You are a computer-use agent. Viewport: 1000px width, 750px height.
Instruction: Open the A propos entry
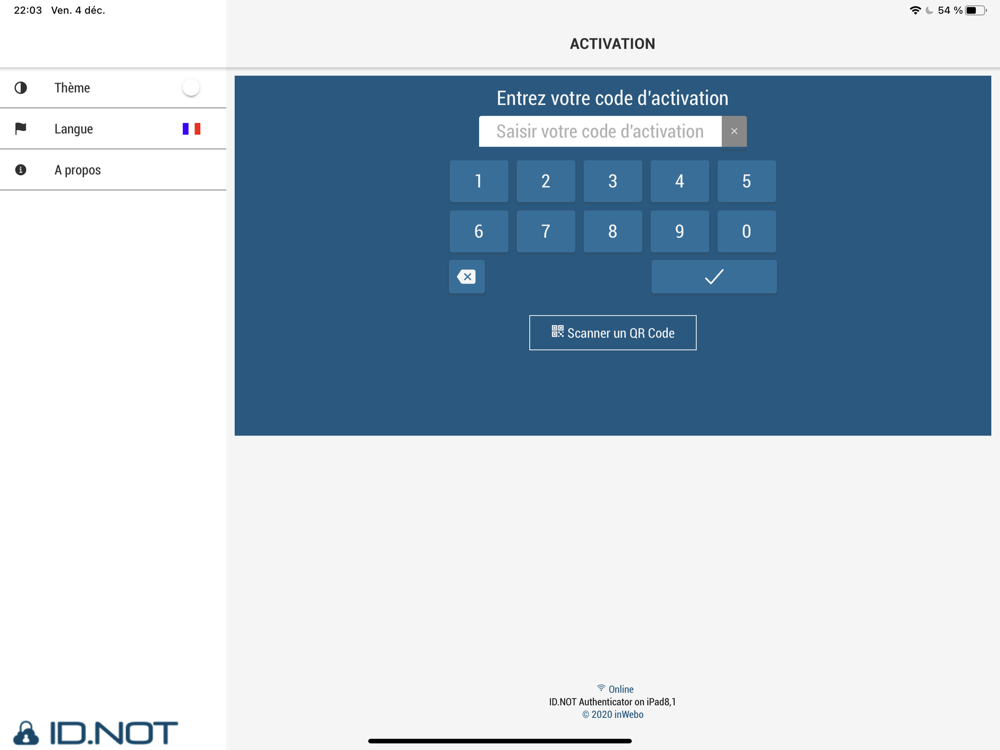click(113, 170)
